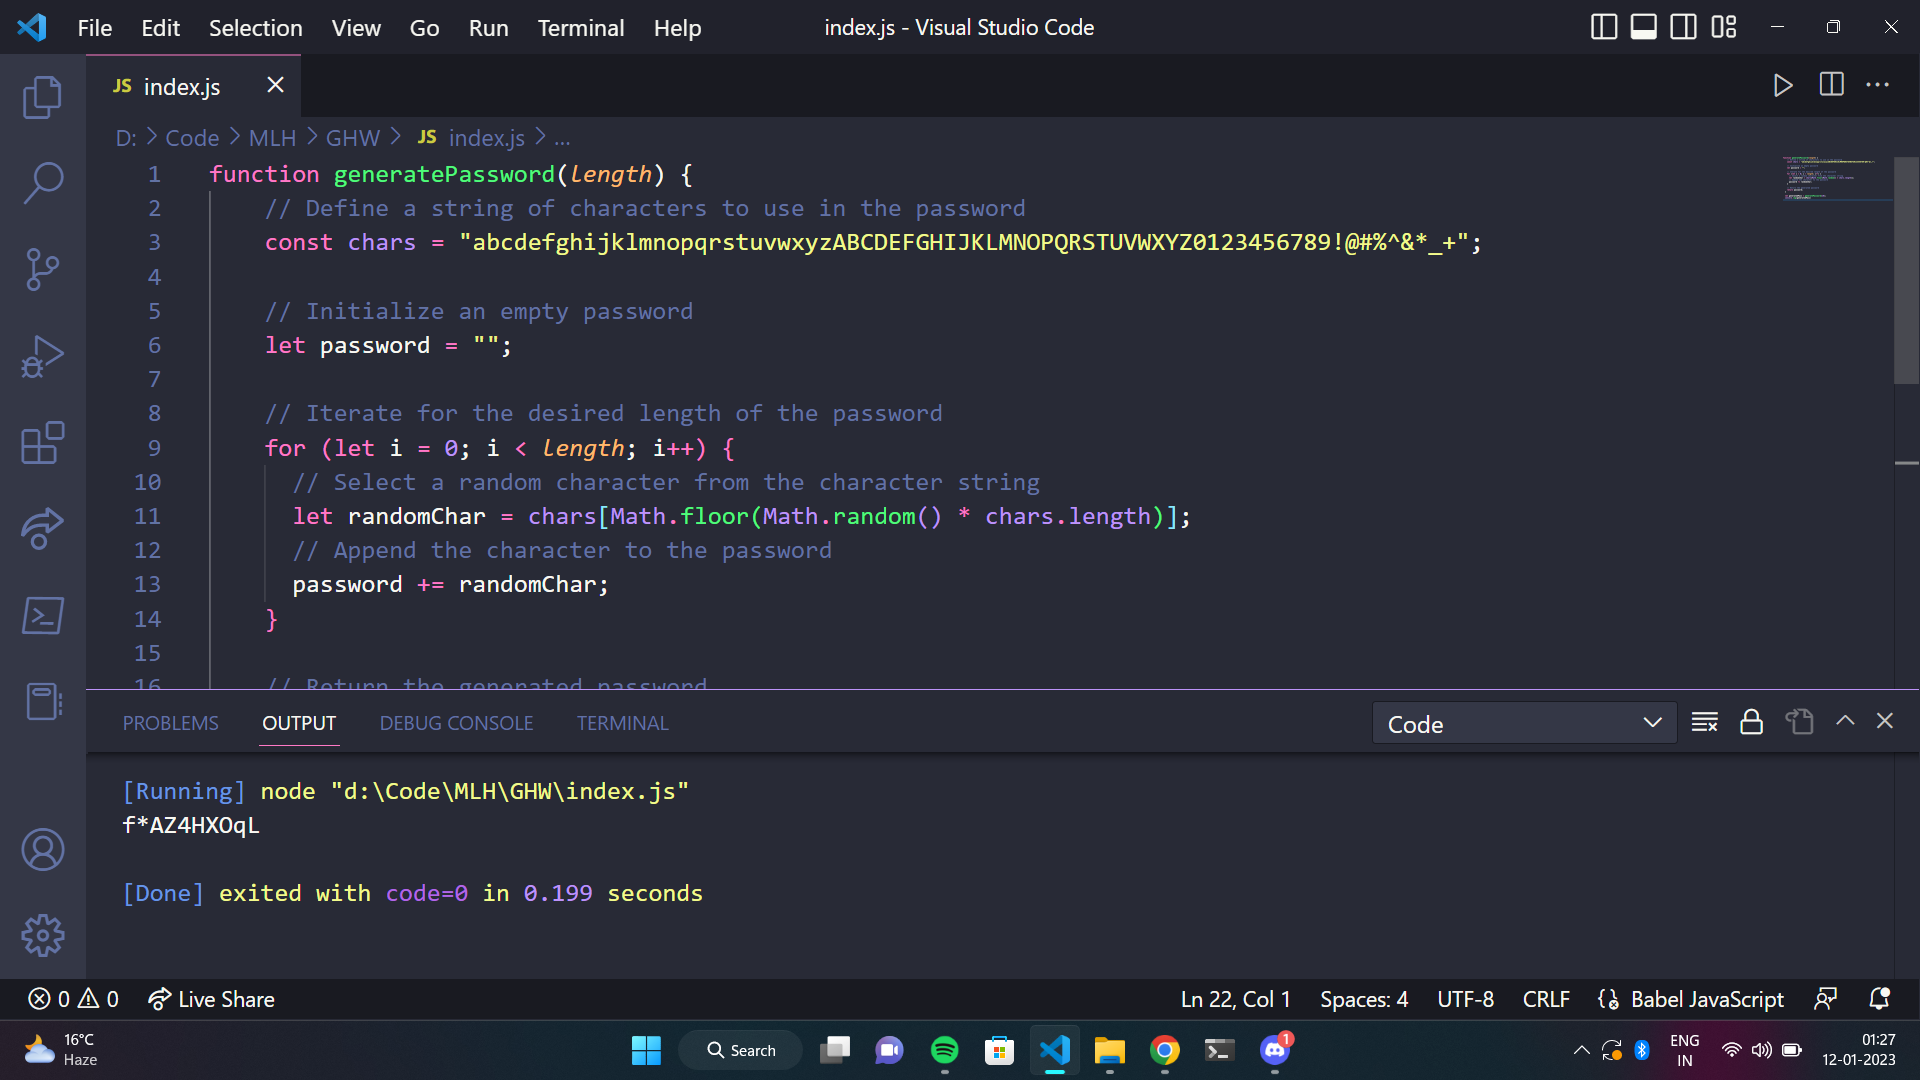Open the Manage settings gear
The image size is (1920, 1080).
pos(42,935)
